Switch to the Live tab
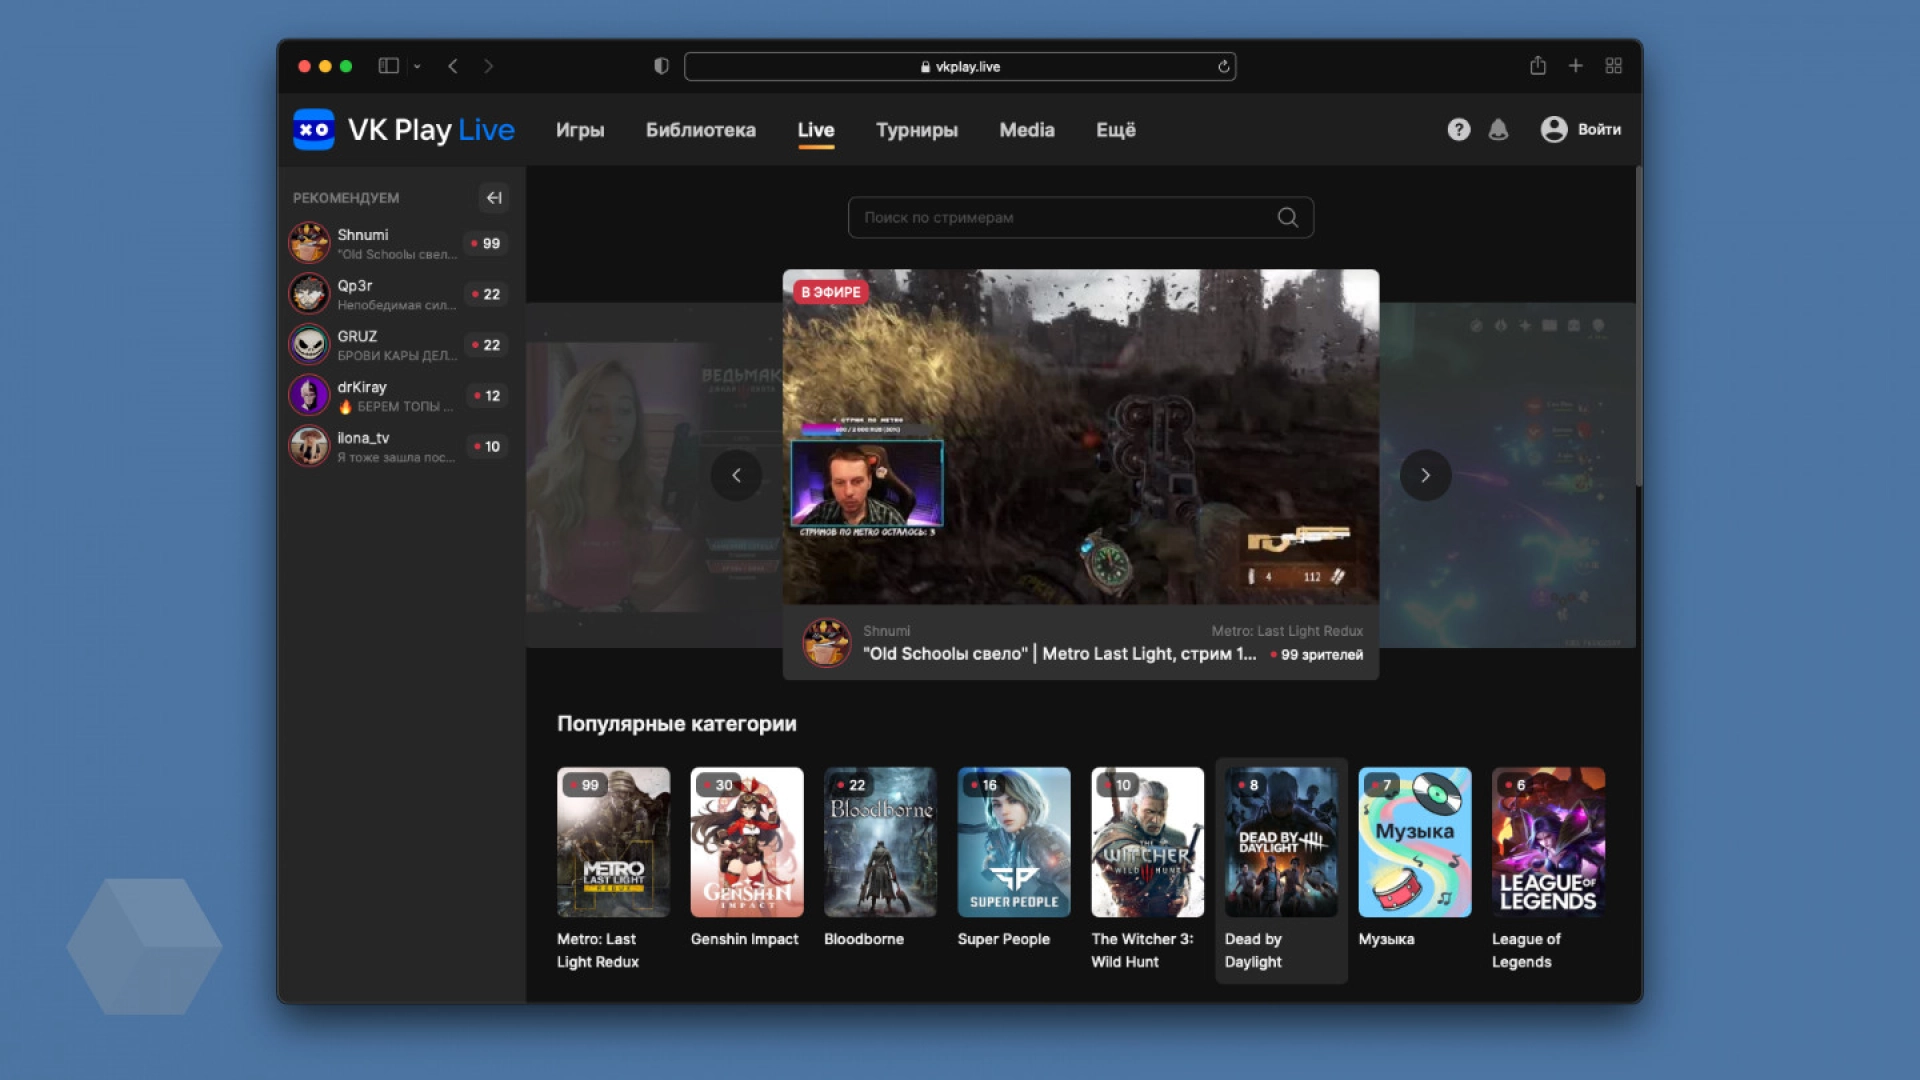The image size is (1920, 1080). click(x=816, y=130)
